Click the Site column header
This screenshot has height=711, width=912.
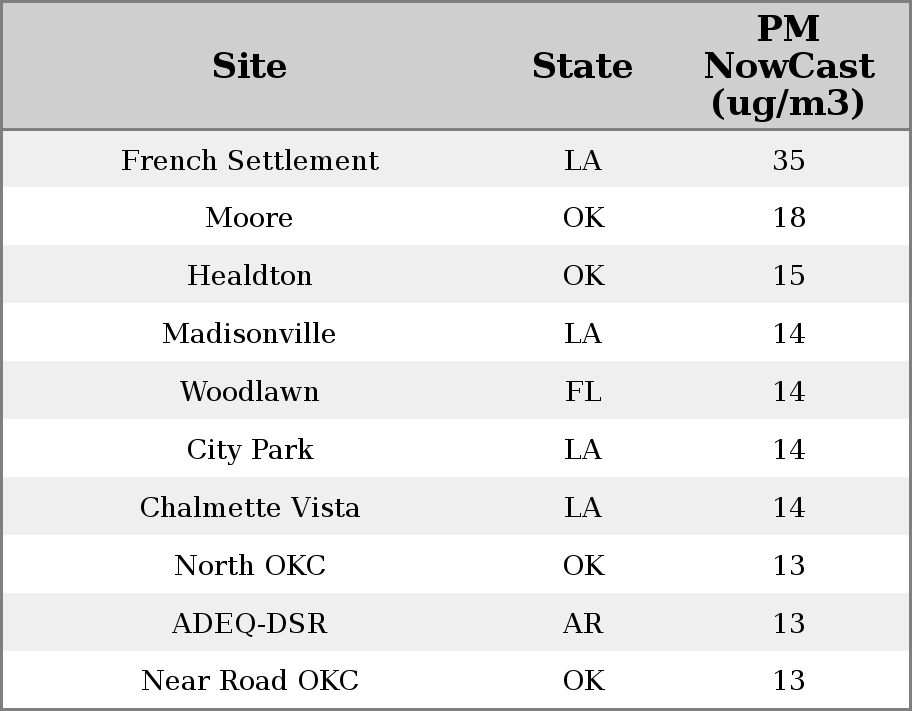[249, 66]
